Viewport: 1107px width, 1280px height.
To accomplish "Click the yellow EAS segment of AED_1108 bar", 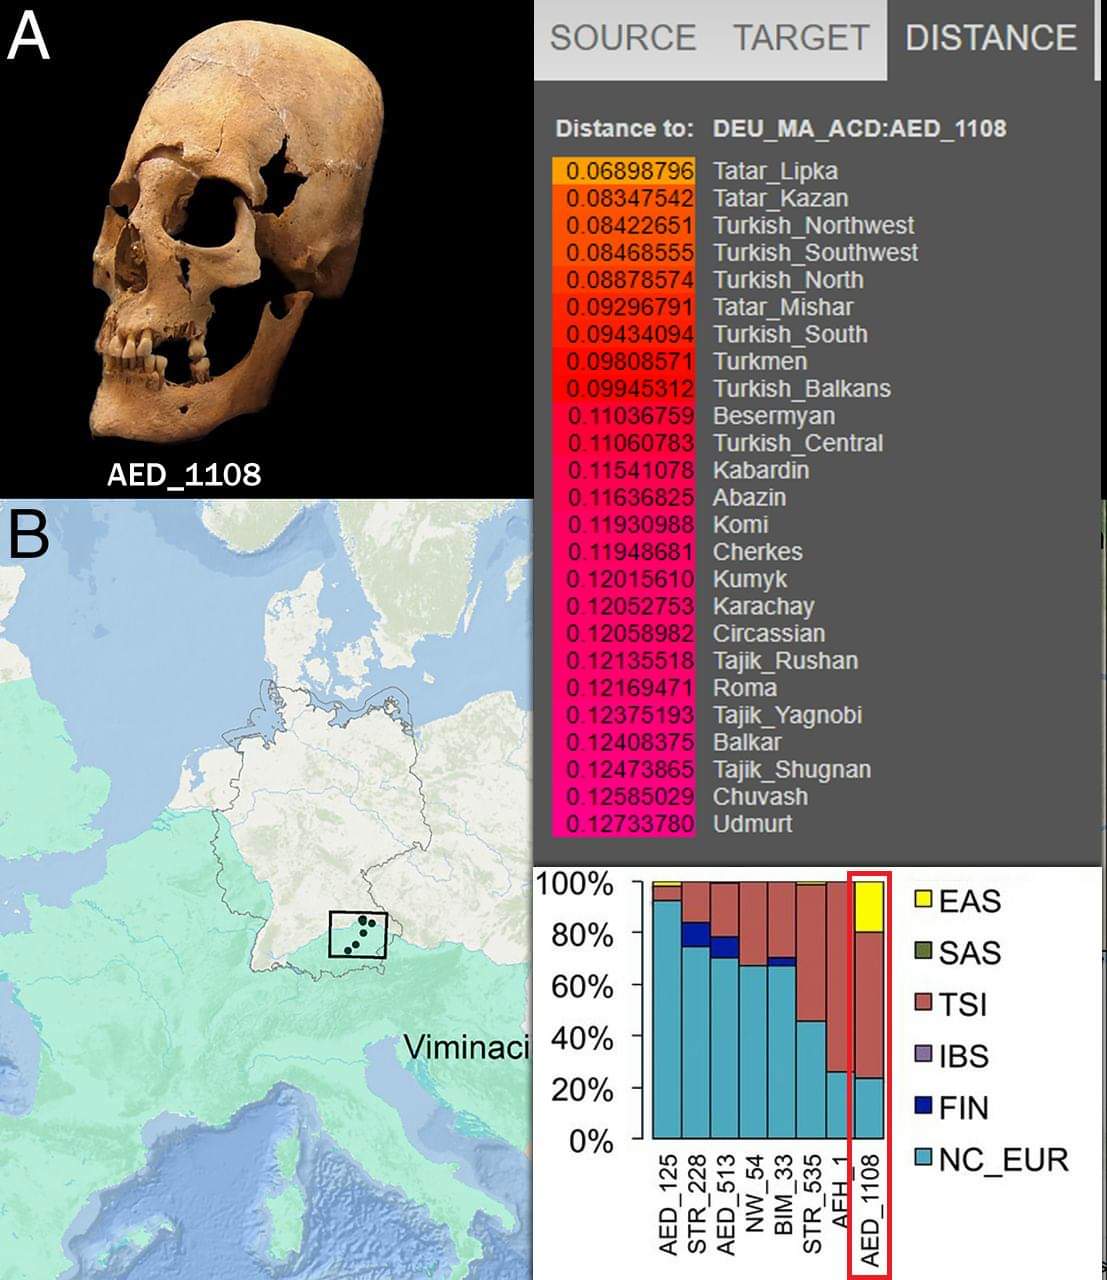I will point(869,907).
